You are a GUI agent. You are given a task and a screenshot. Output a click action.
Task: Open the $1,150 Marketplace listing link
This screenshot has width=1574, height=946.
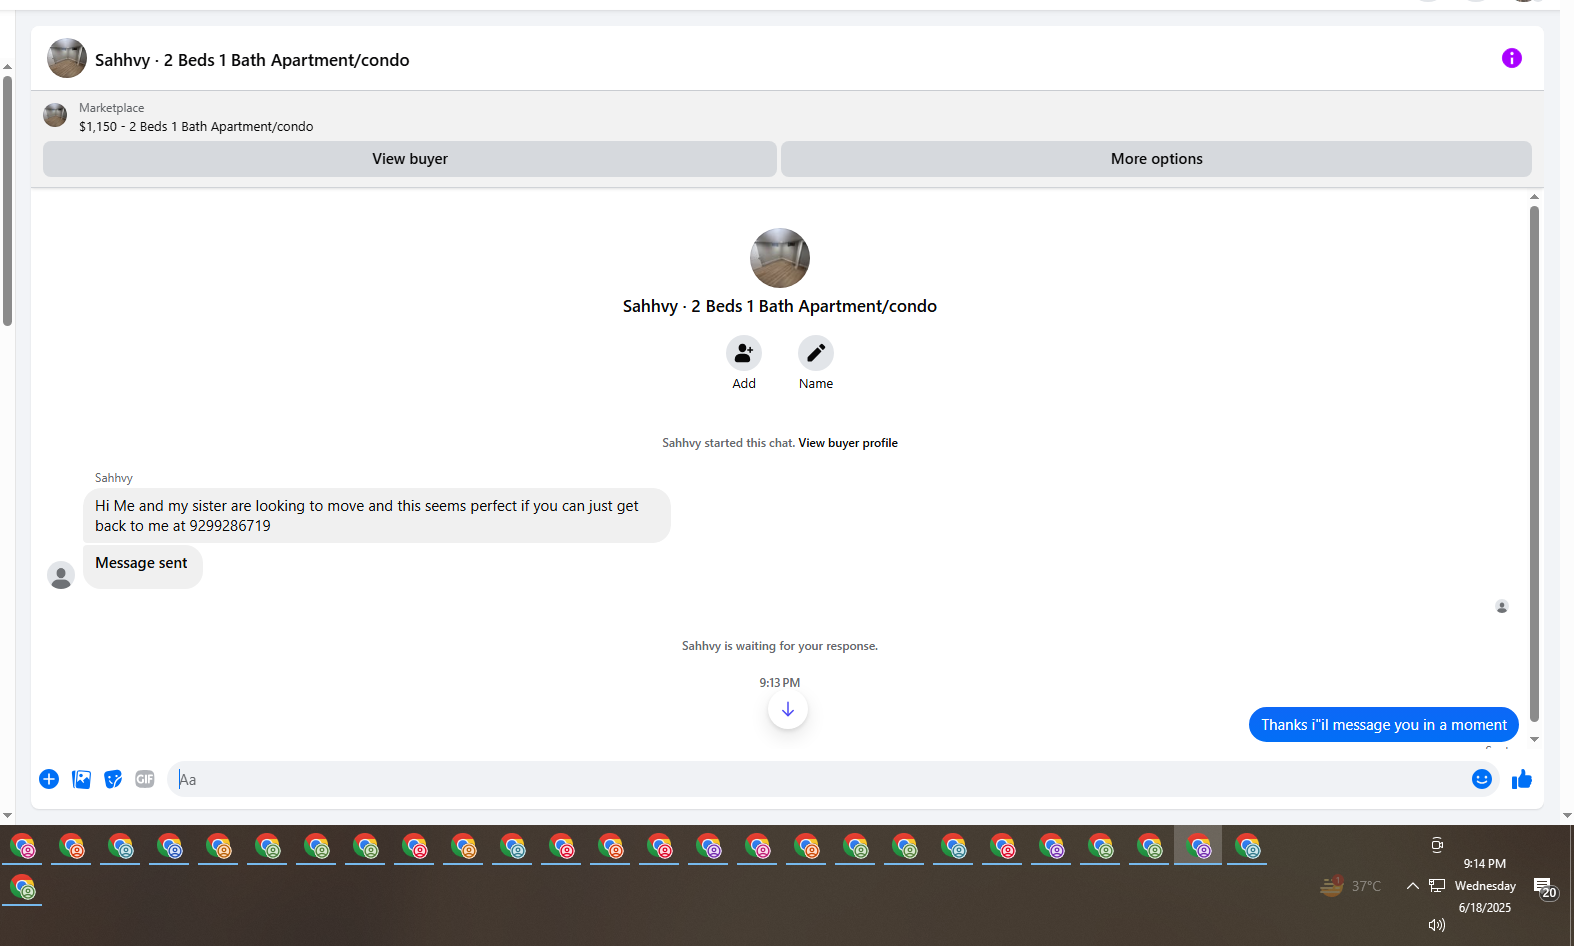(x=196, y=127)
